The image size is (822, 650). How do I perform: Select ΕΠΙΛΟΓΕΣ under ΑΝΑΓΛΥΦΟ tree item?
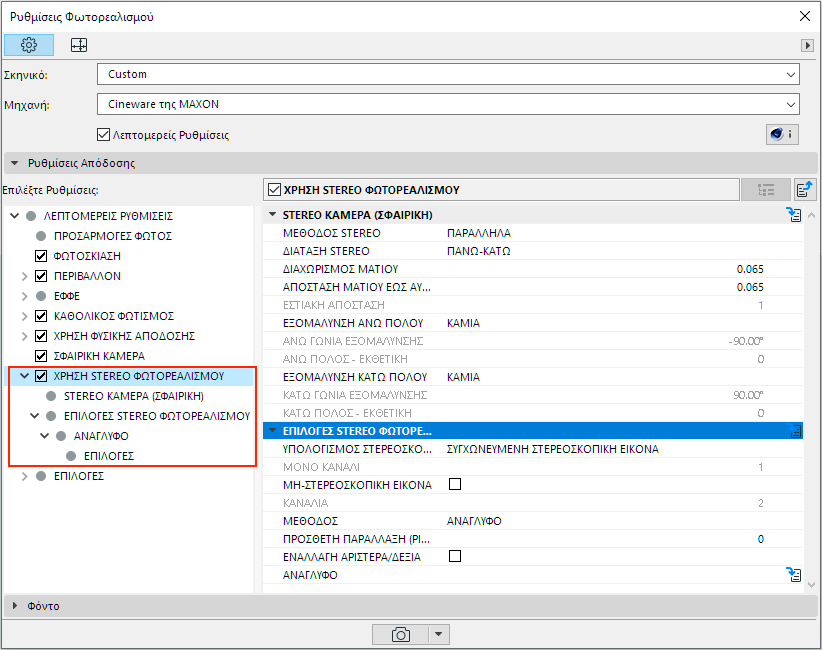tap(109, 456)
